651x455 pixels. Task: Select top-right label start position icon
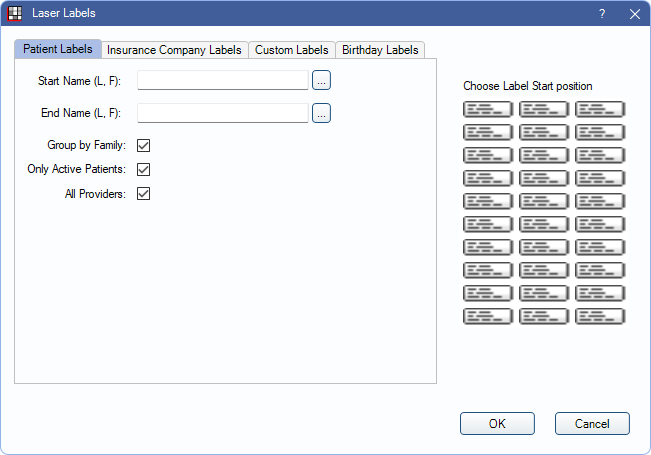[x=600, y=109]
